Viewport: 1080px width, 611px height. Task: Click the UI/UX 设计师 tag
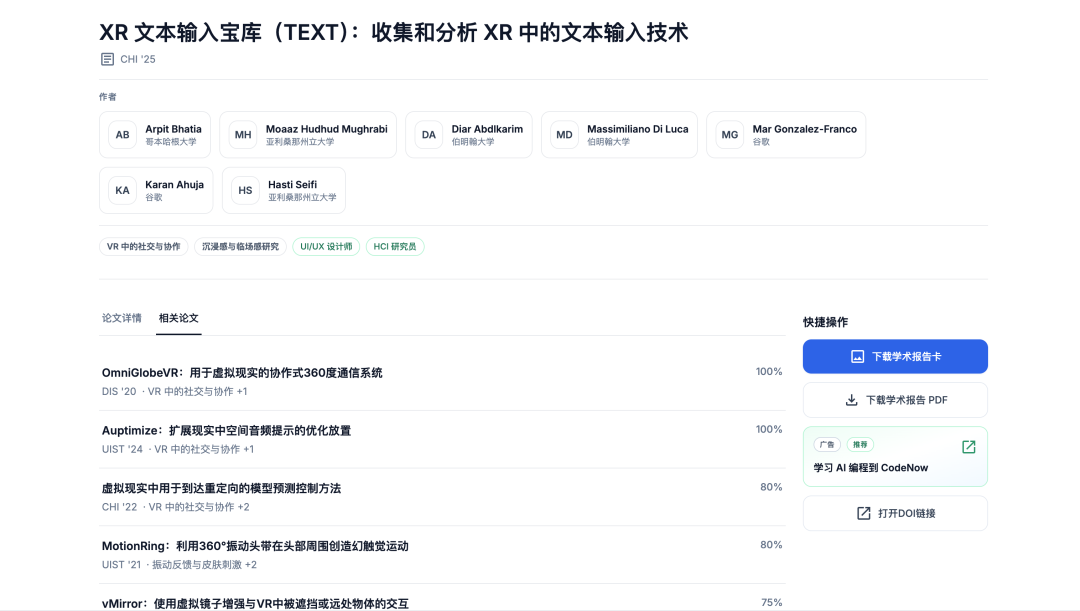tap(326, 246)
